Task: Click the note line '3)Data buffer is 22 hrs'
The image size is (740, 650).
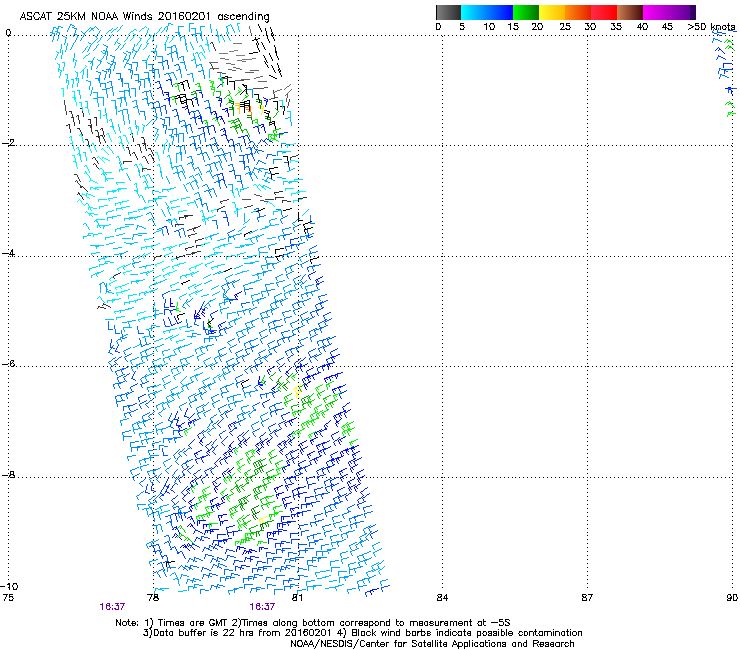Action: click(362, 633)
